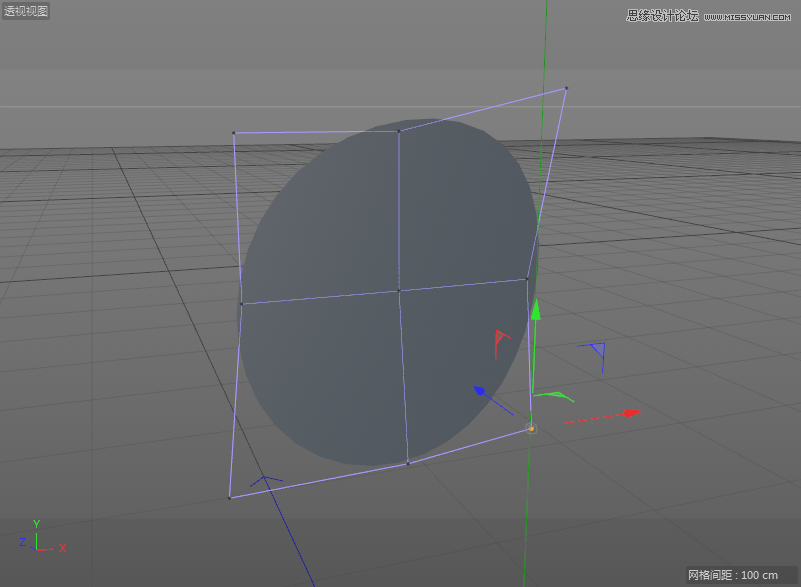Select the center point of the cage
This screenshot has width=801, height=587.
399,291
